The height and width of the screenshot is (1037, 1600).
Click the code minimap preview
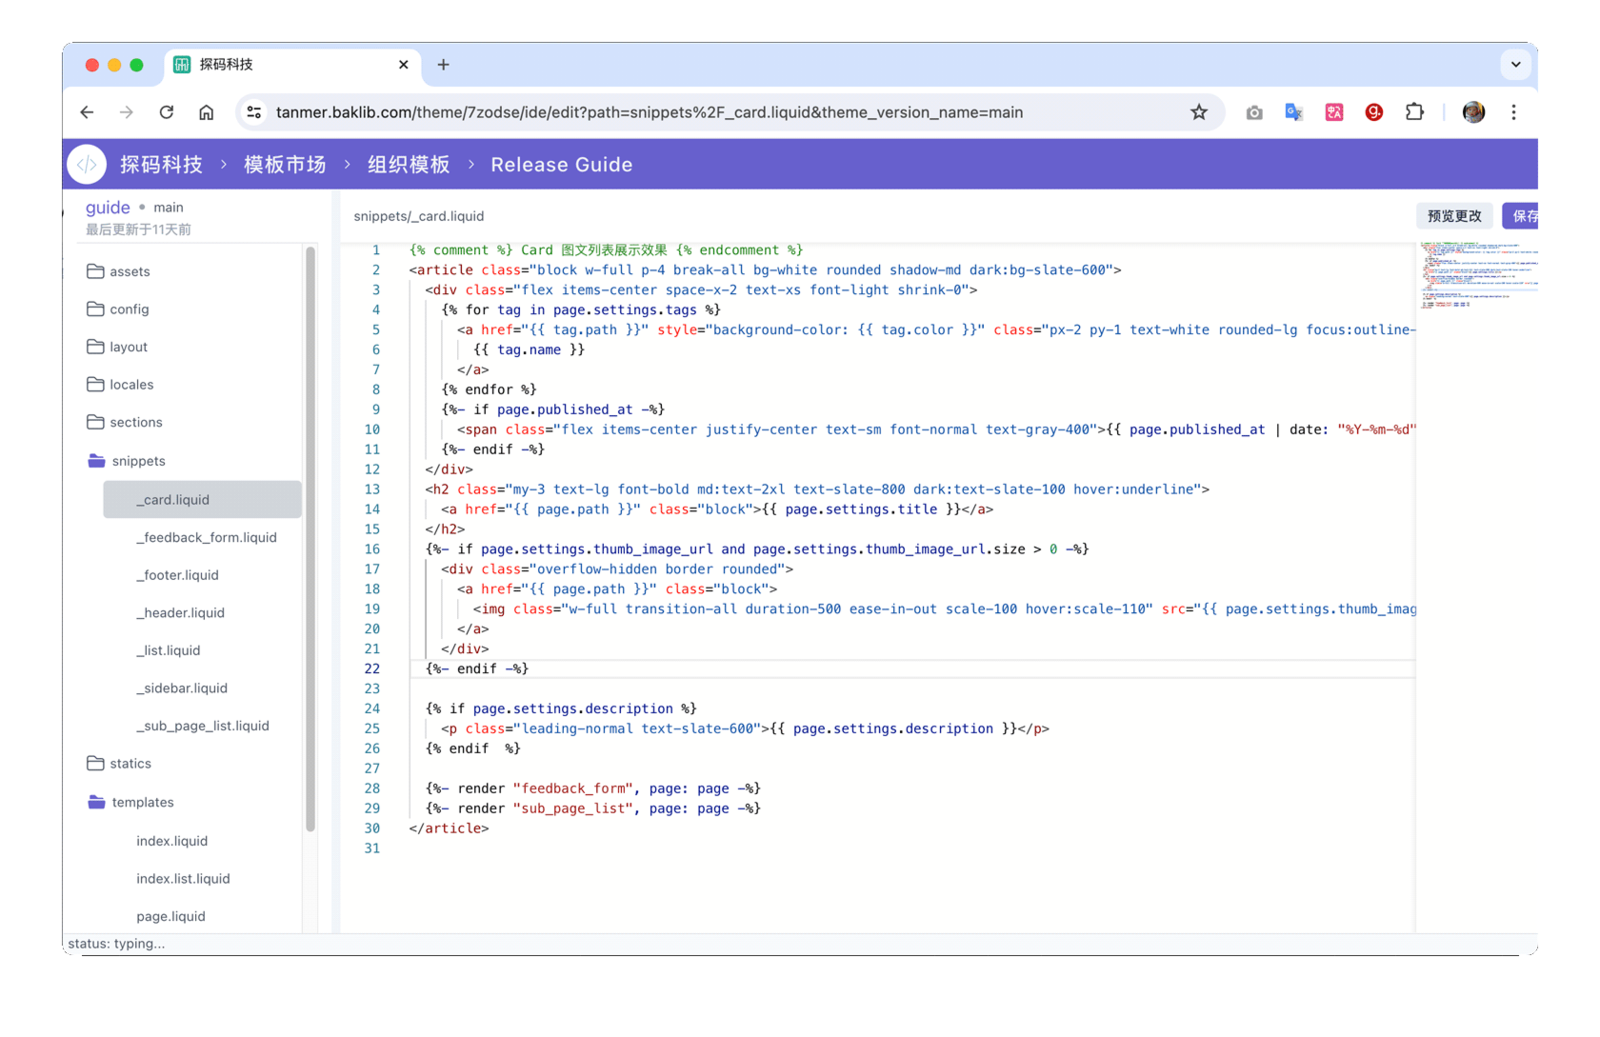pos(1476,275)
